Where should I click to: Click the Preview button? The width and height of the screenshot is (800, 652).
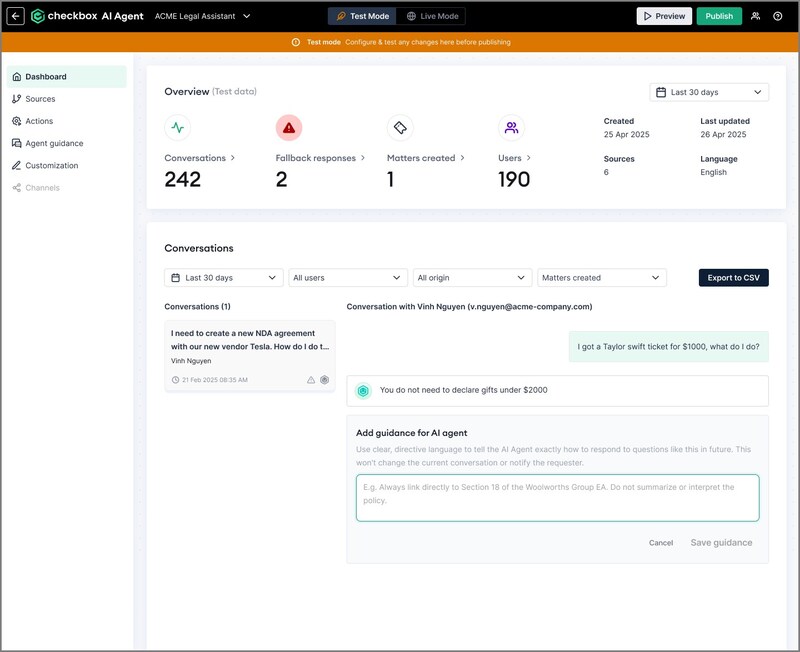(x=664, y=16)
